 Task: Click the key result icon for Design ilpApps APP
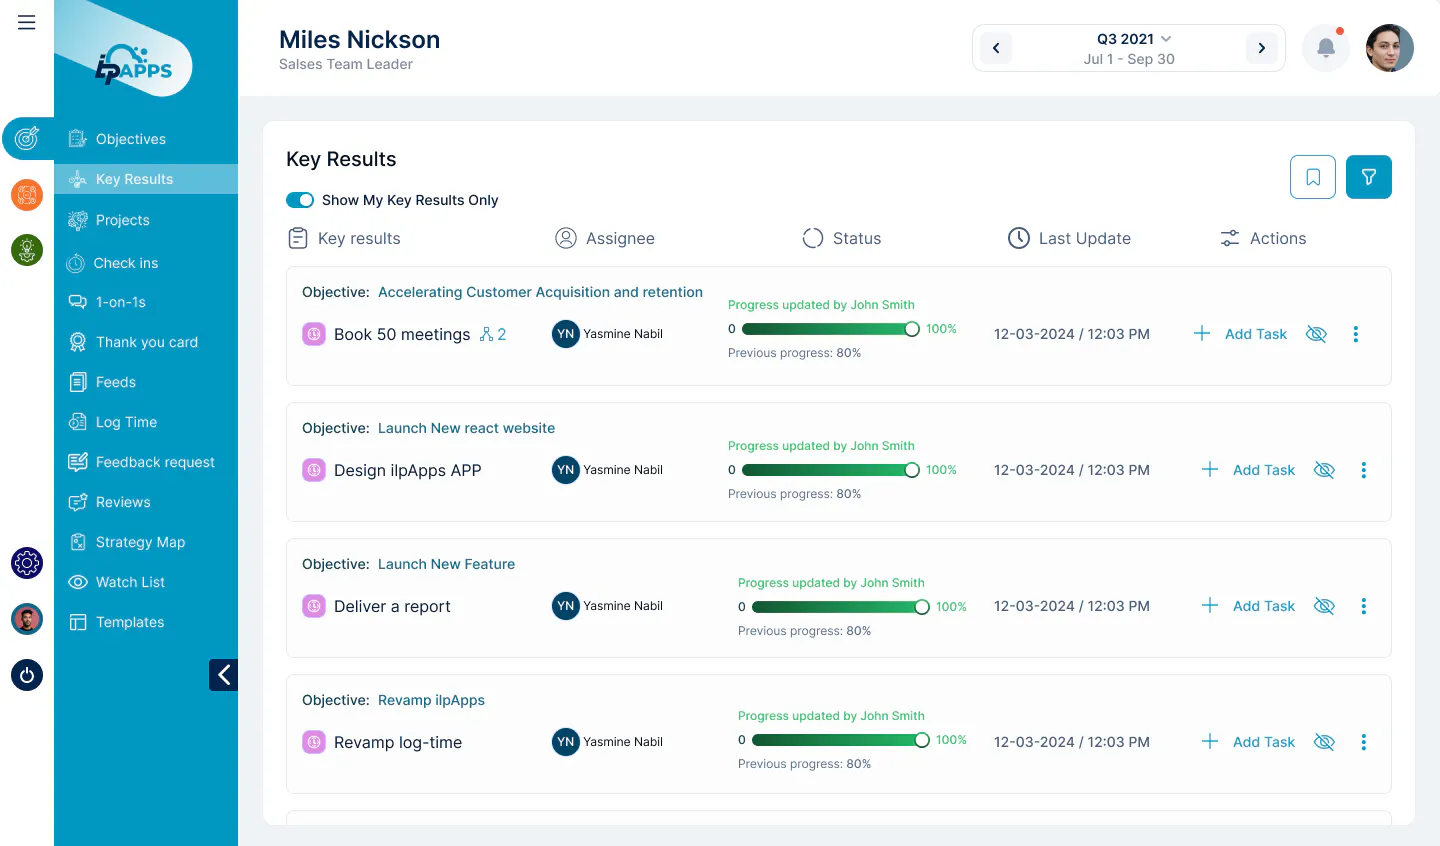(x=314, y=470)
